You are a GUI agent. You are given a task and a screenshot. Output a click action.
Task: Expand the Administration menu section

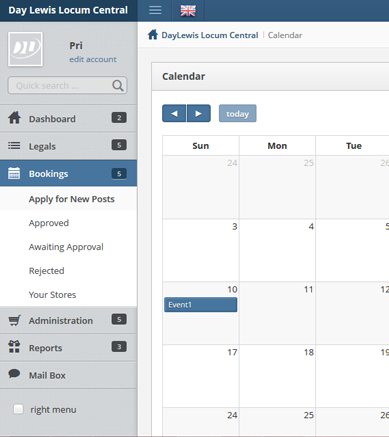pyautogui.click(x=68, y=320)
